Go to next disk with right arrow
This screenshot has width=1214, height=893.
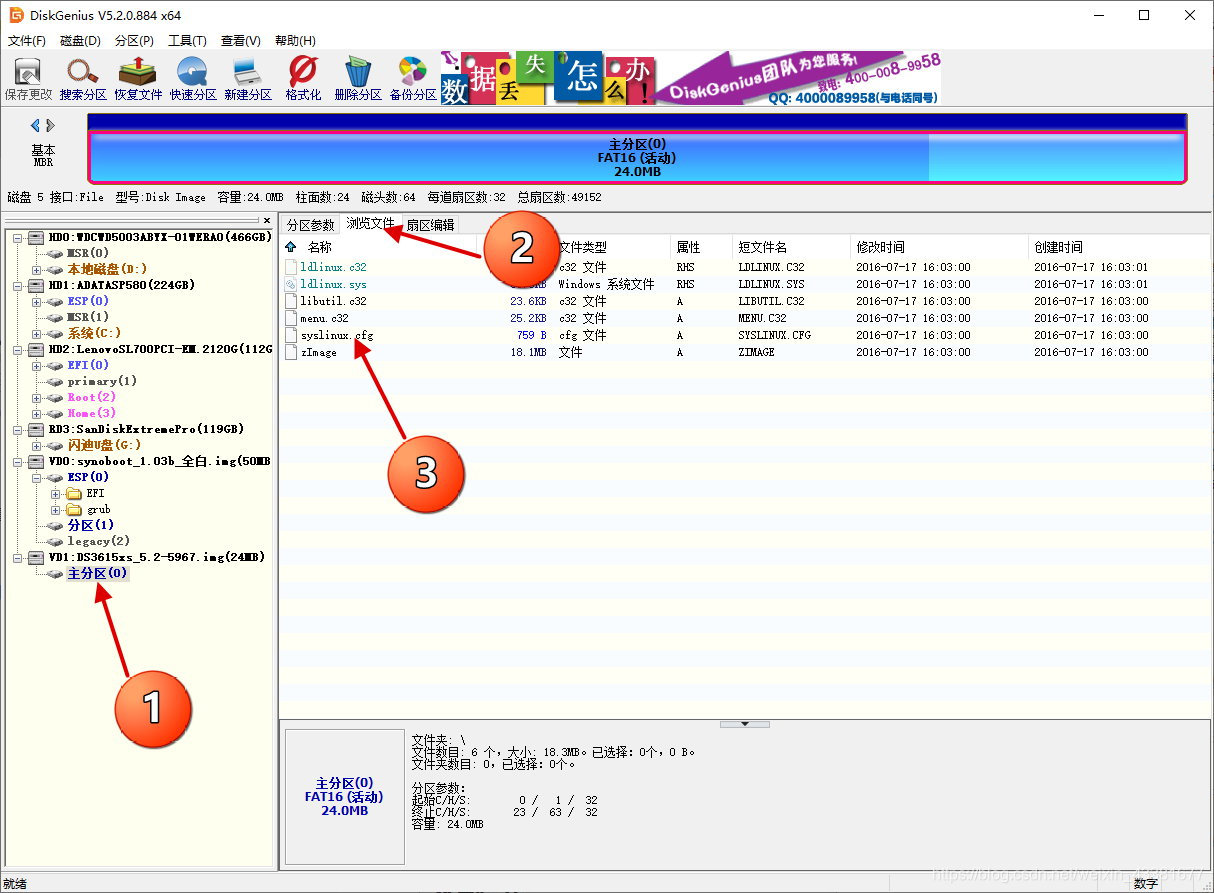[51, 125]
